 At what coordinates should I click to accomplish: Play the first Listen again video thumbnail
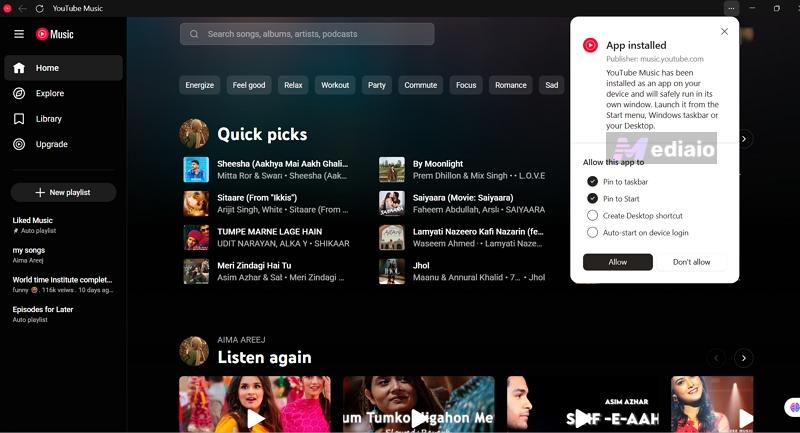[255, 404]
